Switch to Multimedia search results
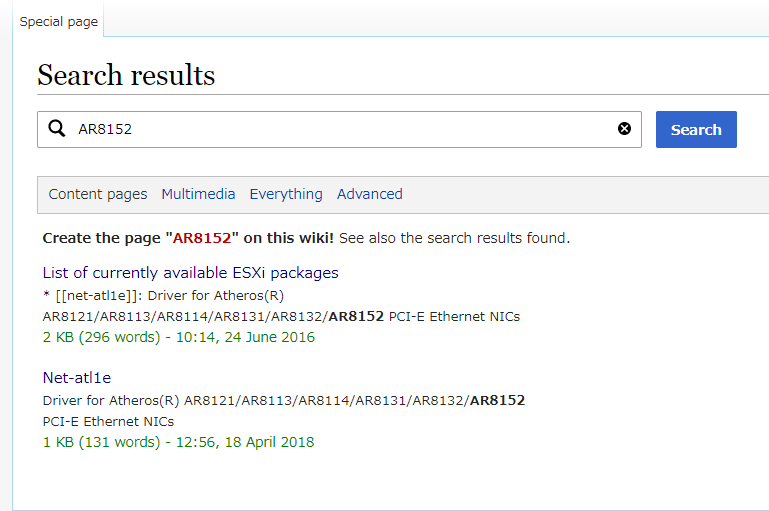The image size is (769, 511). pyautogui.click(x=198, y=194)
